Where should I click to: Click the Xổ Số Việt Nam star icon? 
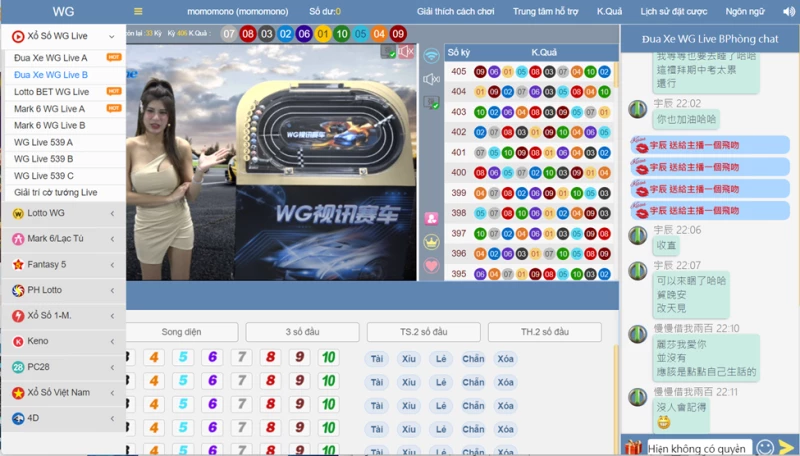pyautogui.click(x=18, y=393)
